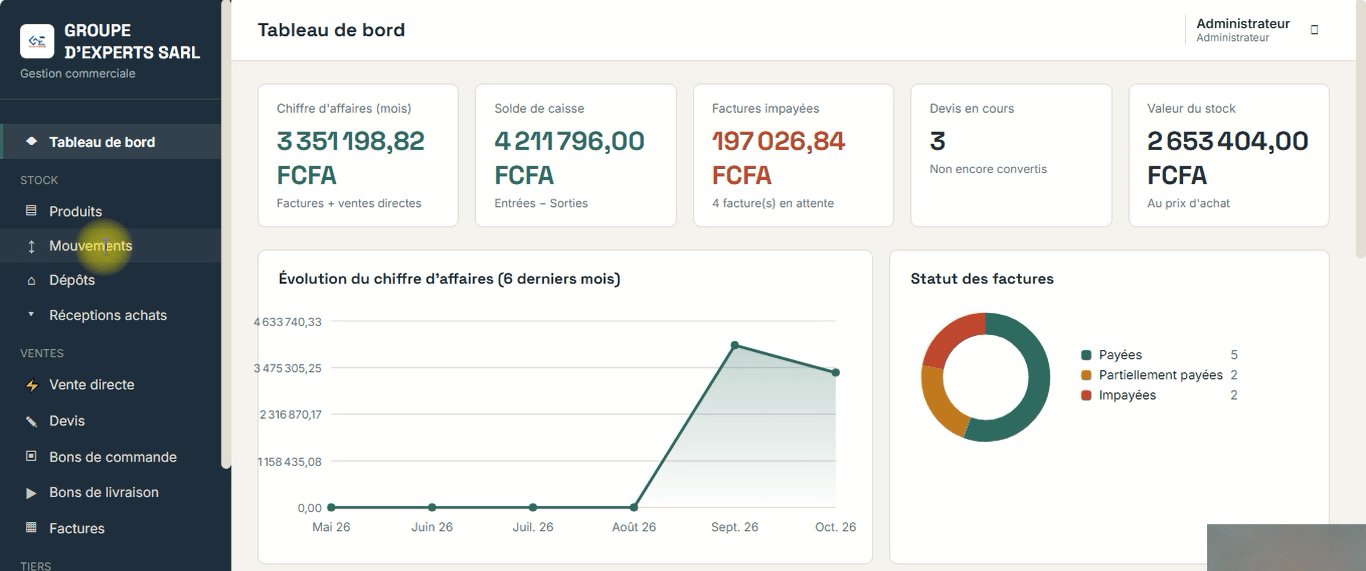The height and width of the screenshot is (571, 1366).
Task: Click the Vente directe lightning icon
Action: click(31, 385)
